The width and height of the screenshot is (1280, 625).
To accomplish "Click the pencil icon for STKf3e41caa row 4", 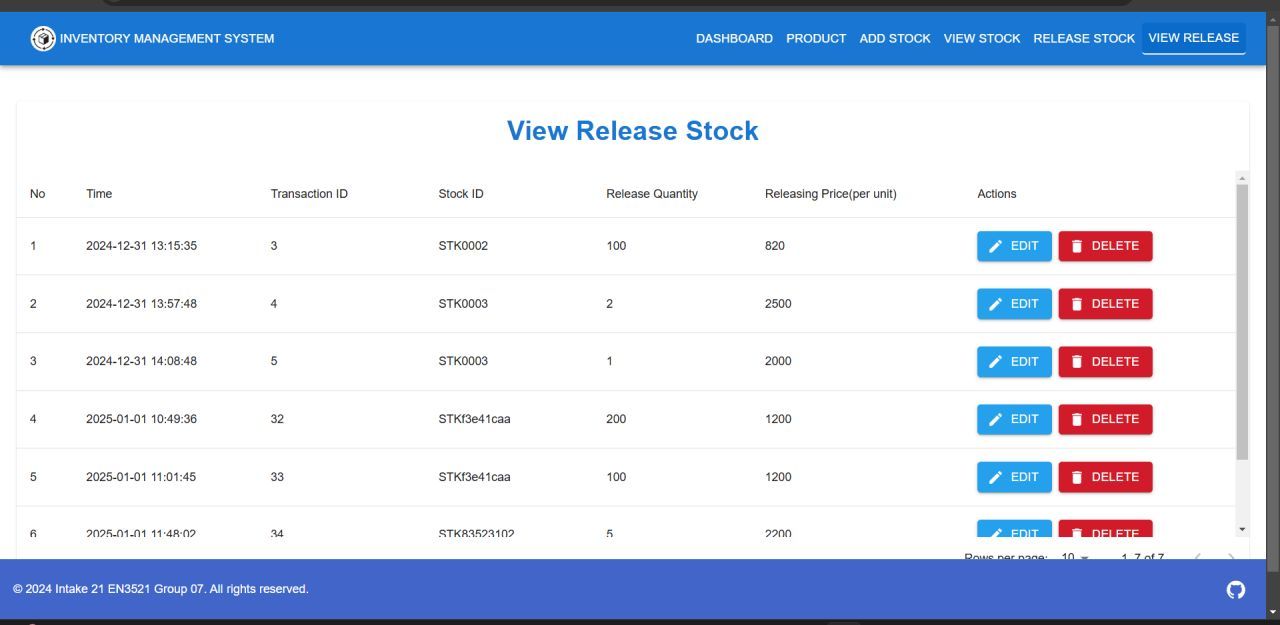I will click(x=995, y=419).
